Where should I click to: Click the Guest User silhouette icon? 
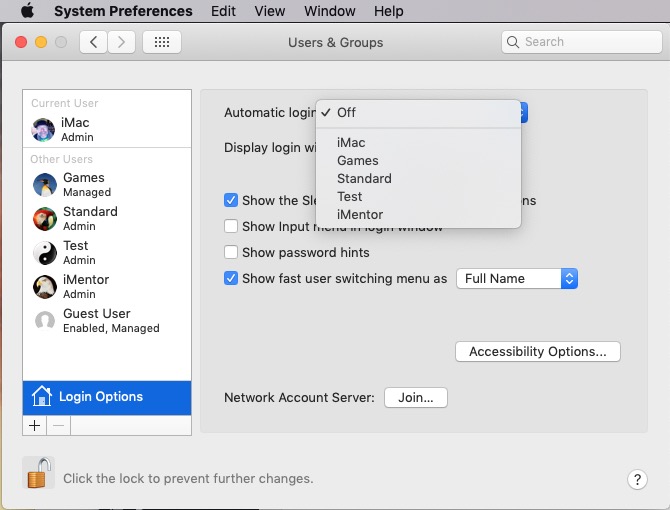coord(45,321)
